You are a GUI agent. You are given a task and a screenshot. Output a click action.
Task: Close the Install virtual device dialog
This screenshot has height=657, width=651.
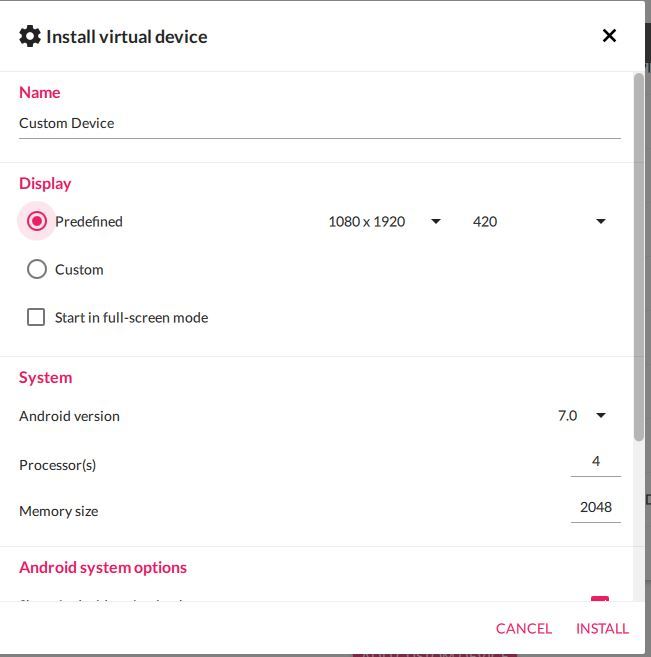609,36
